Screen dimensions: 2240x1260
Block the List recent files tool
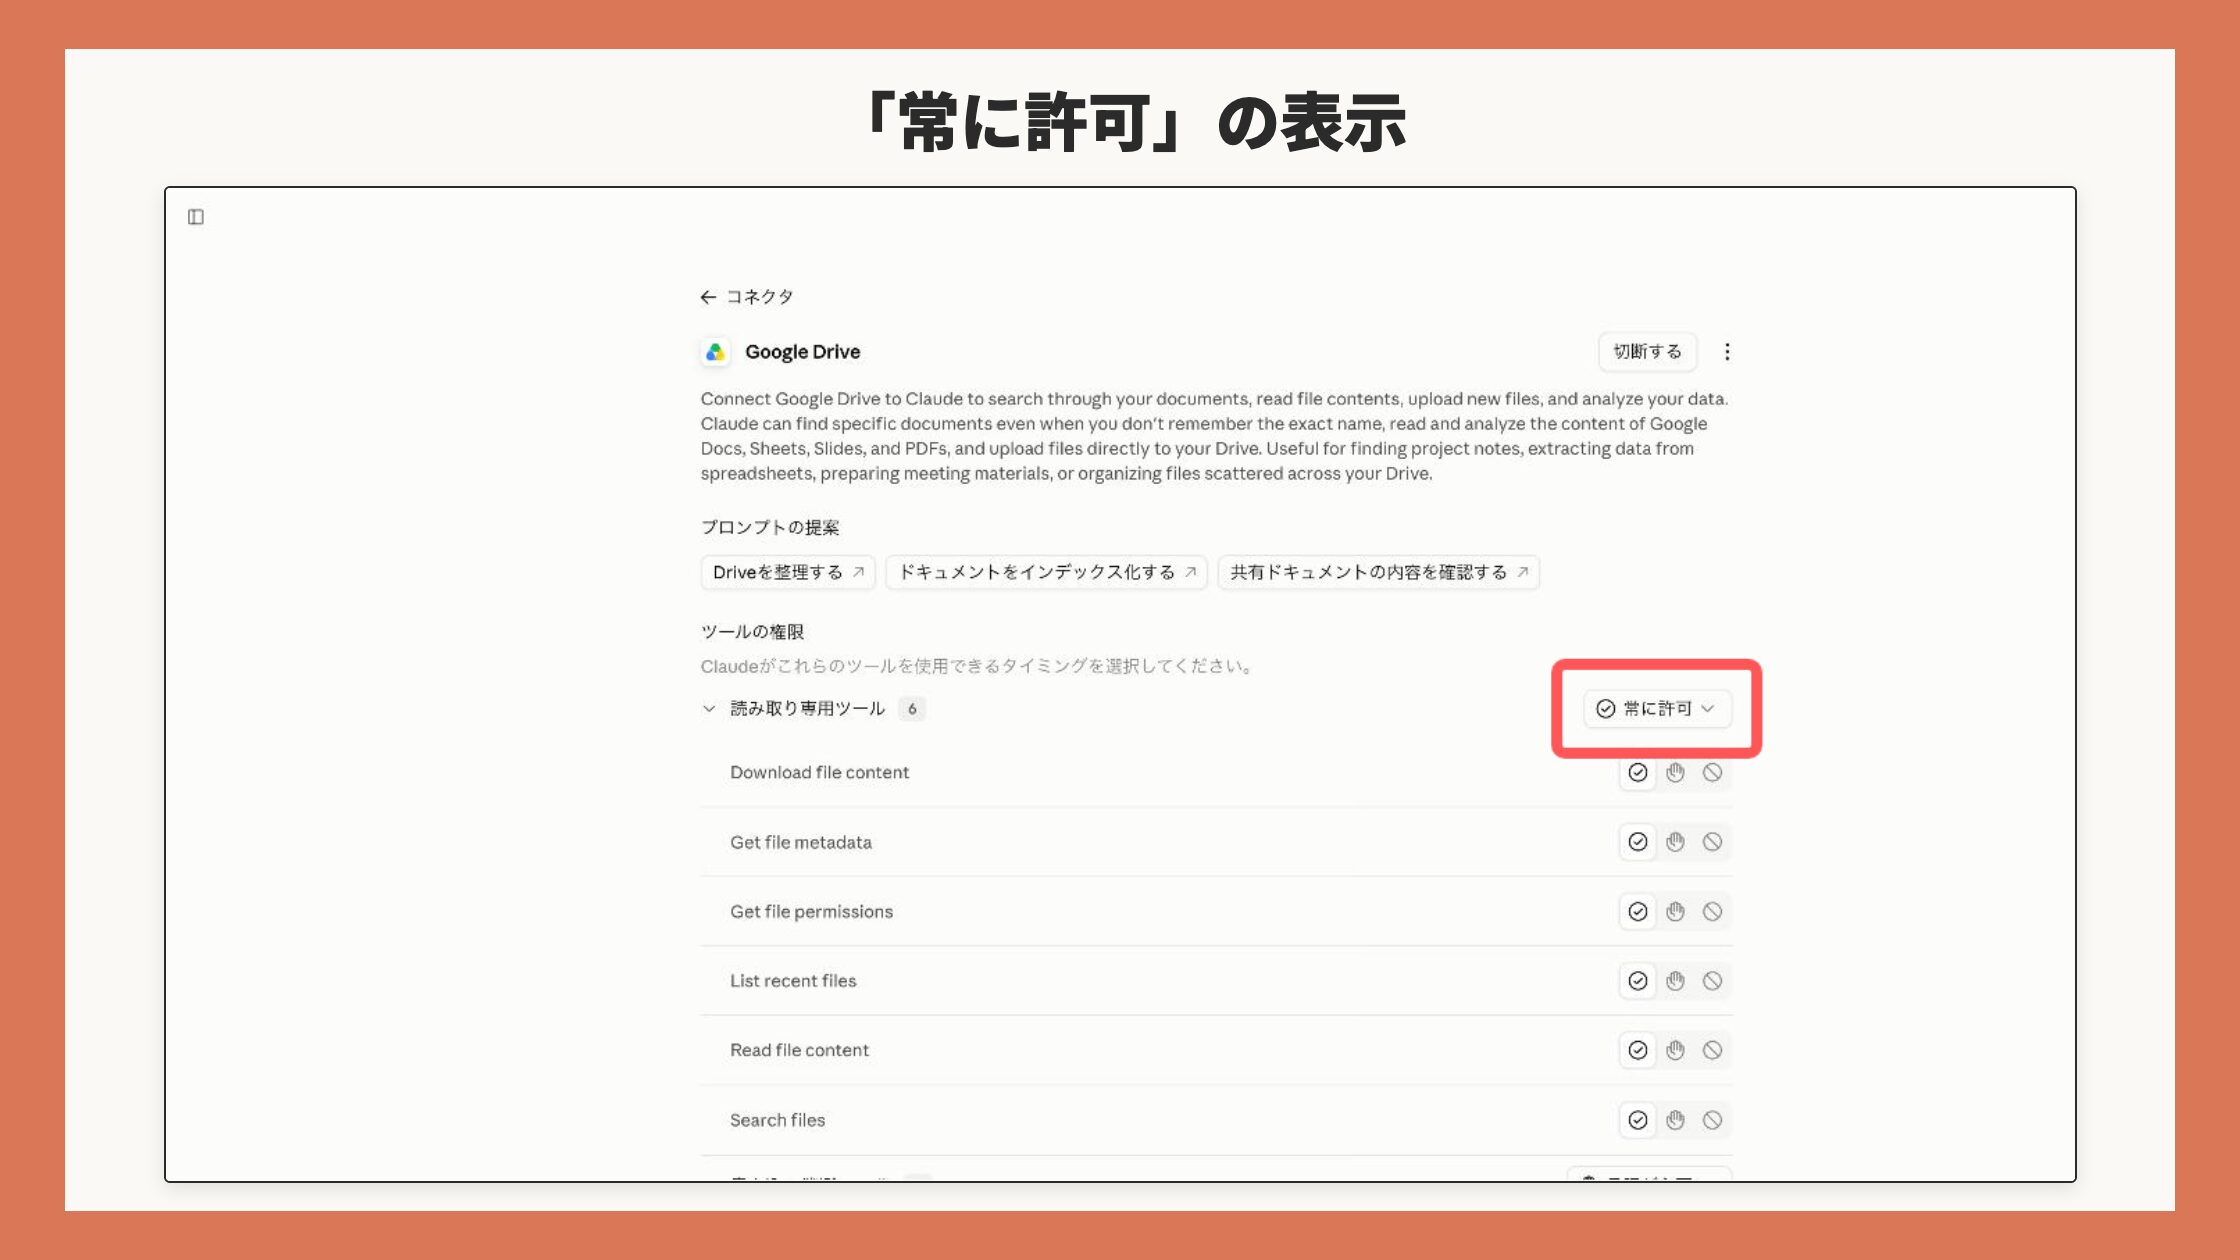click(1713, 981)
